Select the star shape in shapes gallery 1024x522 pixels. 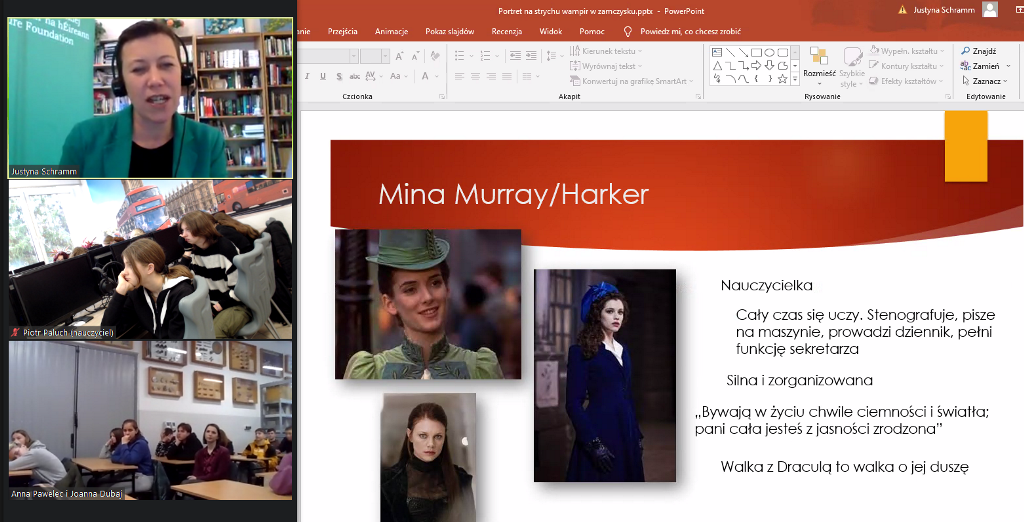782,78
